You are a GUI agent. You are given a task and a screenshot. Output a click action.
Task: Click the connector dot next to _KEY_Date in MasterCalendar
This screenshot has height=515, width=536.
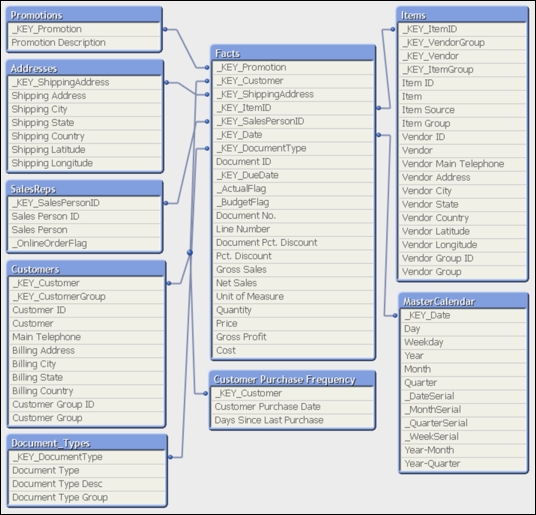coord(395,315)
